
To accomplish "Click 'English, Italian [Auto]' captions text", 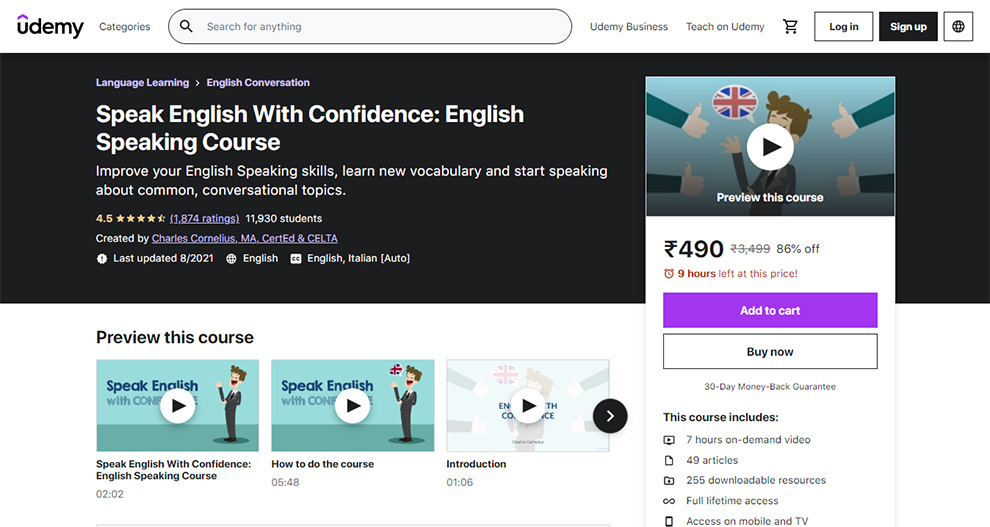I will pos(358,258).
